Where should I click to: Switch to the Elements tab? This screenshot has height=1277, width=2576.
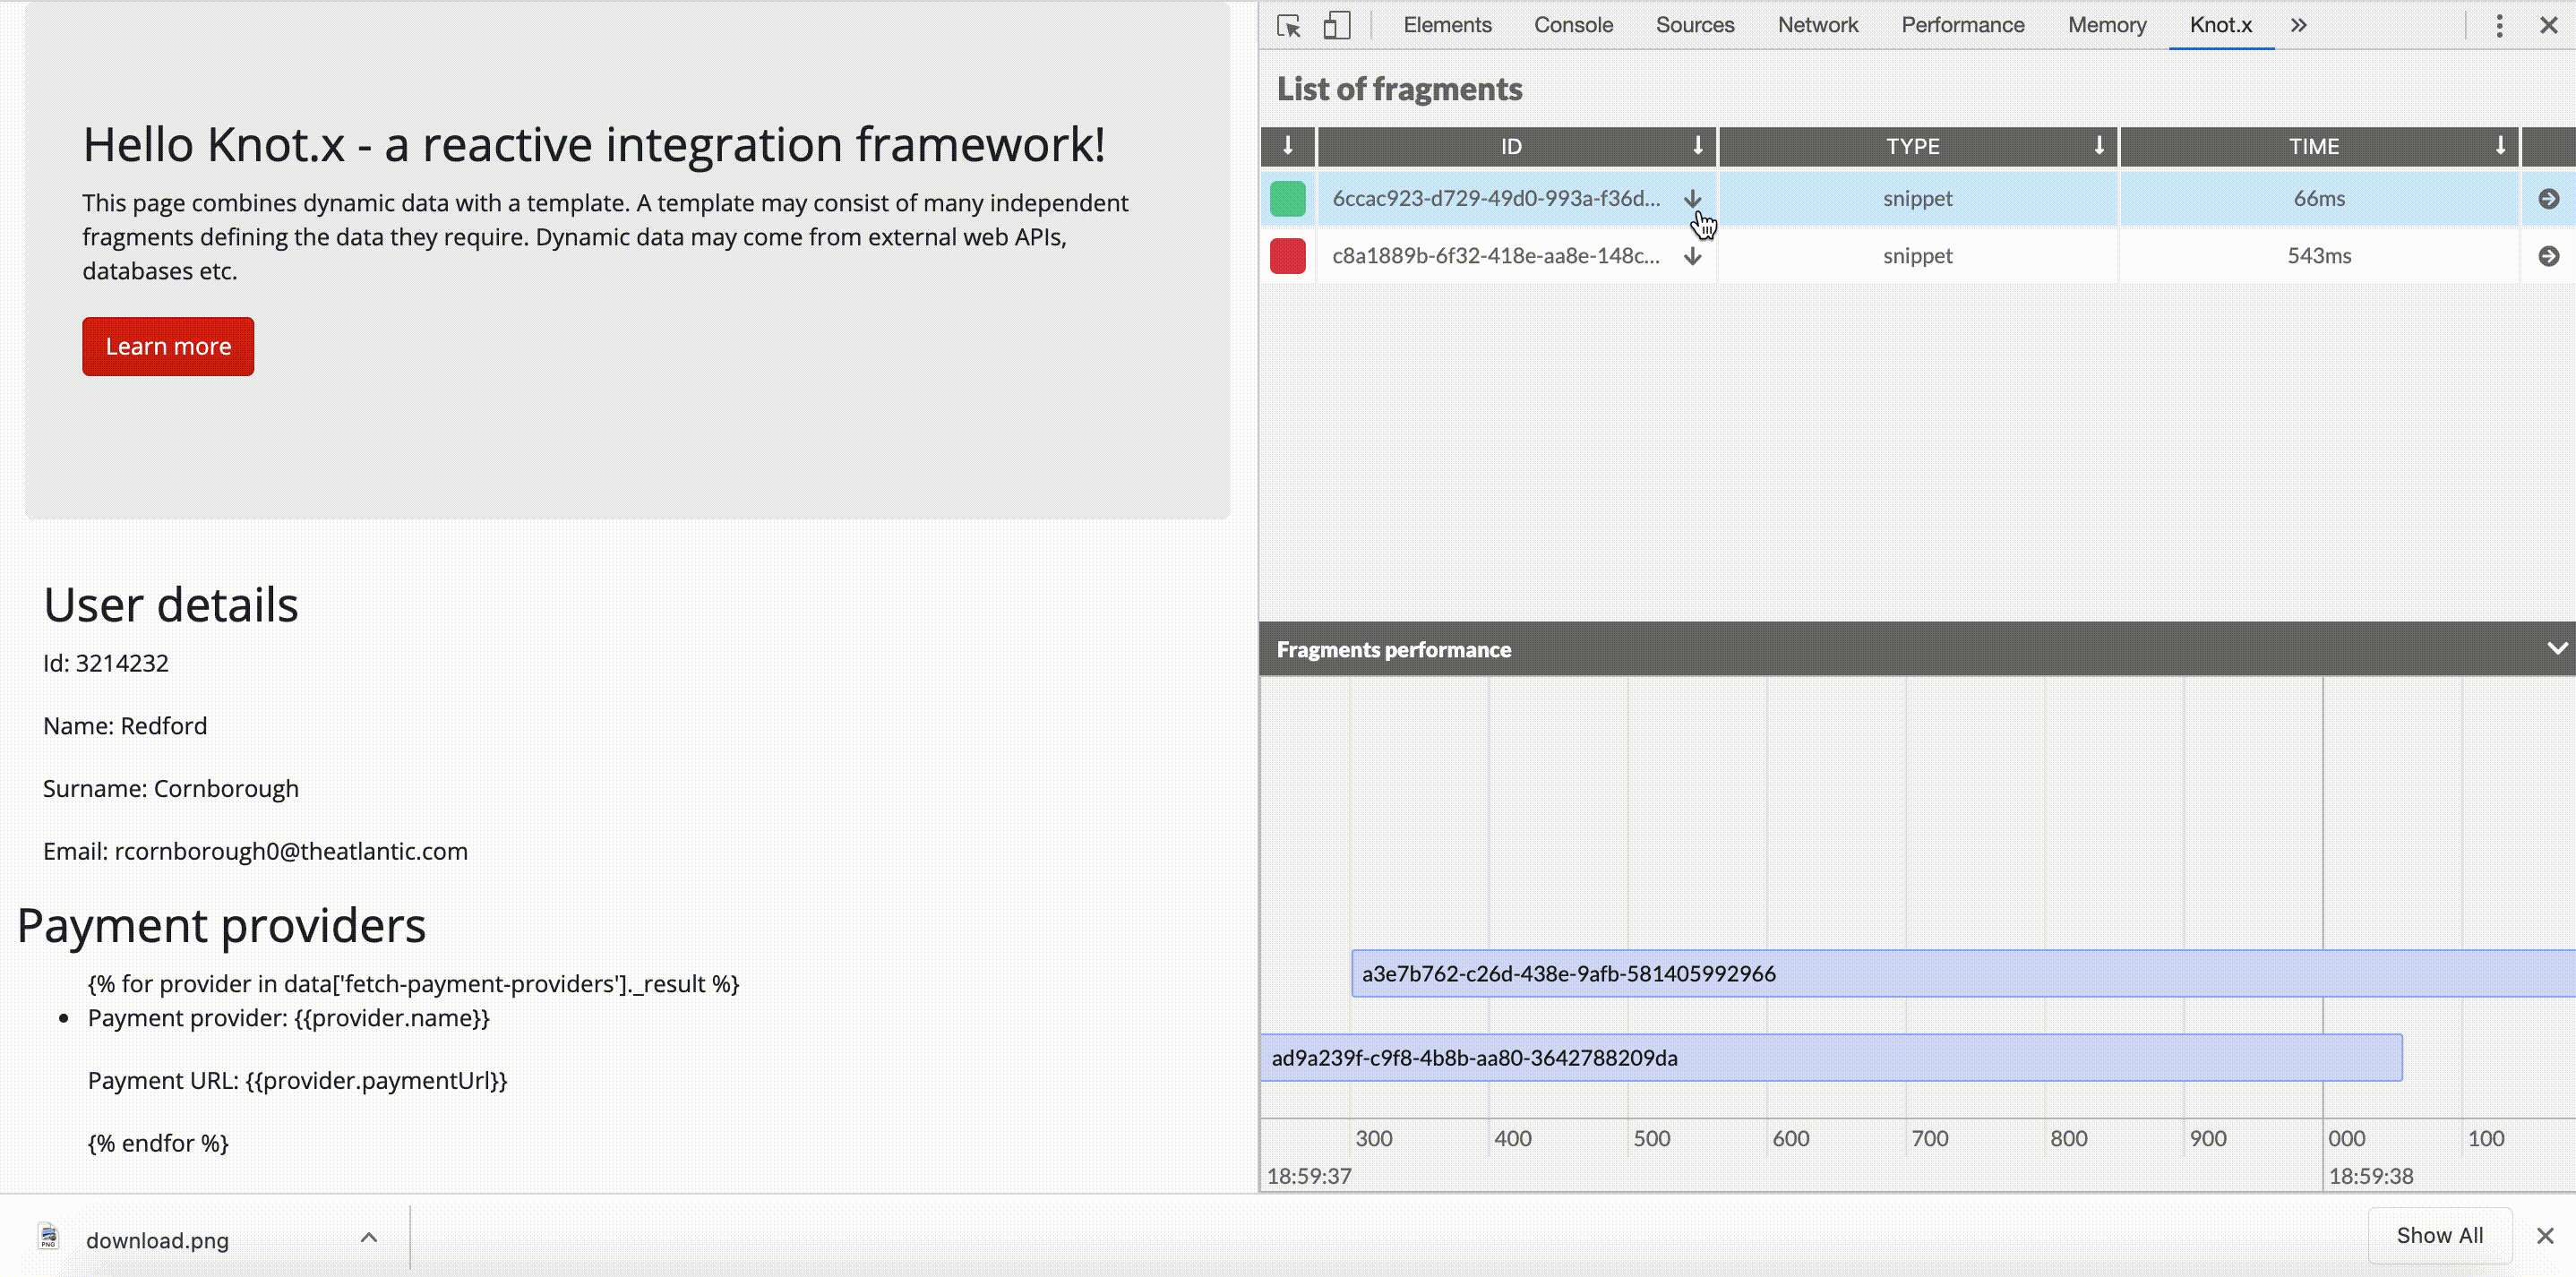[1447, 25]
